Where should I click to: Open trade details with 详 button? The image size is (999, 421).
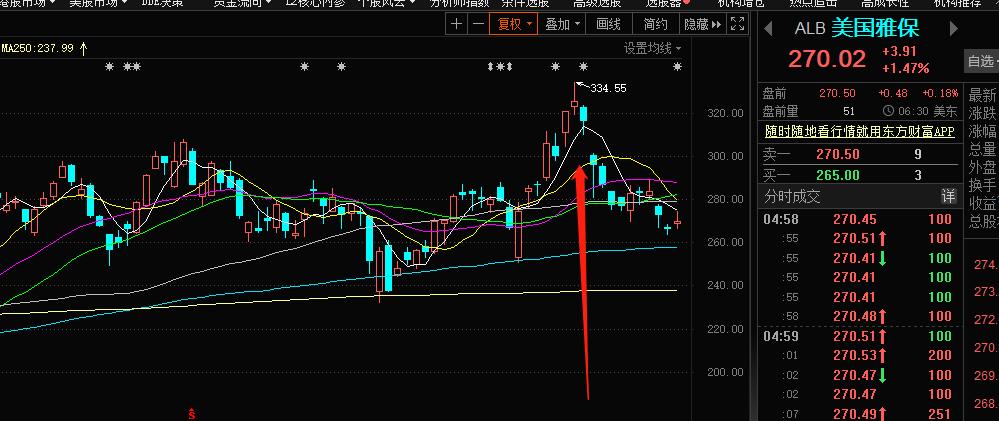pos(949,197)
